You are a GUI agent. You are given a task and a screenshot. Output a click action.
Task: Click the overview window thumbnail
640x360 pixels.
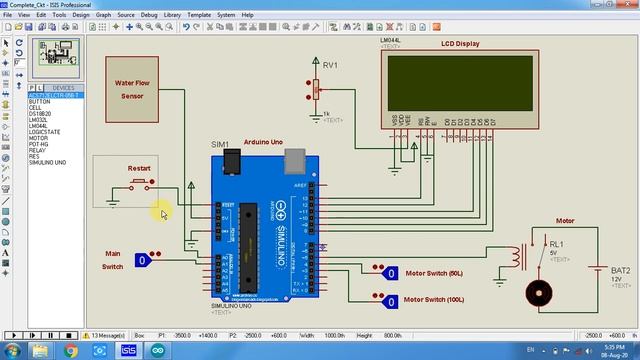tap(56, 57)
